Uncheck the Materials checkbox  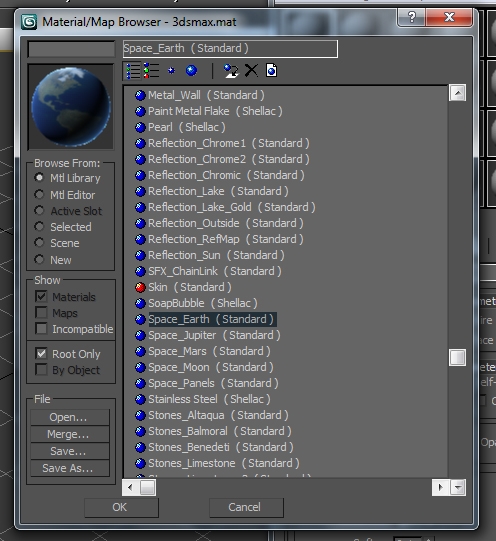[41, 296]
